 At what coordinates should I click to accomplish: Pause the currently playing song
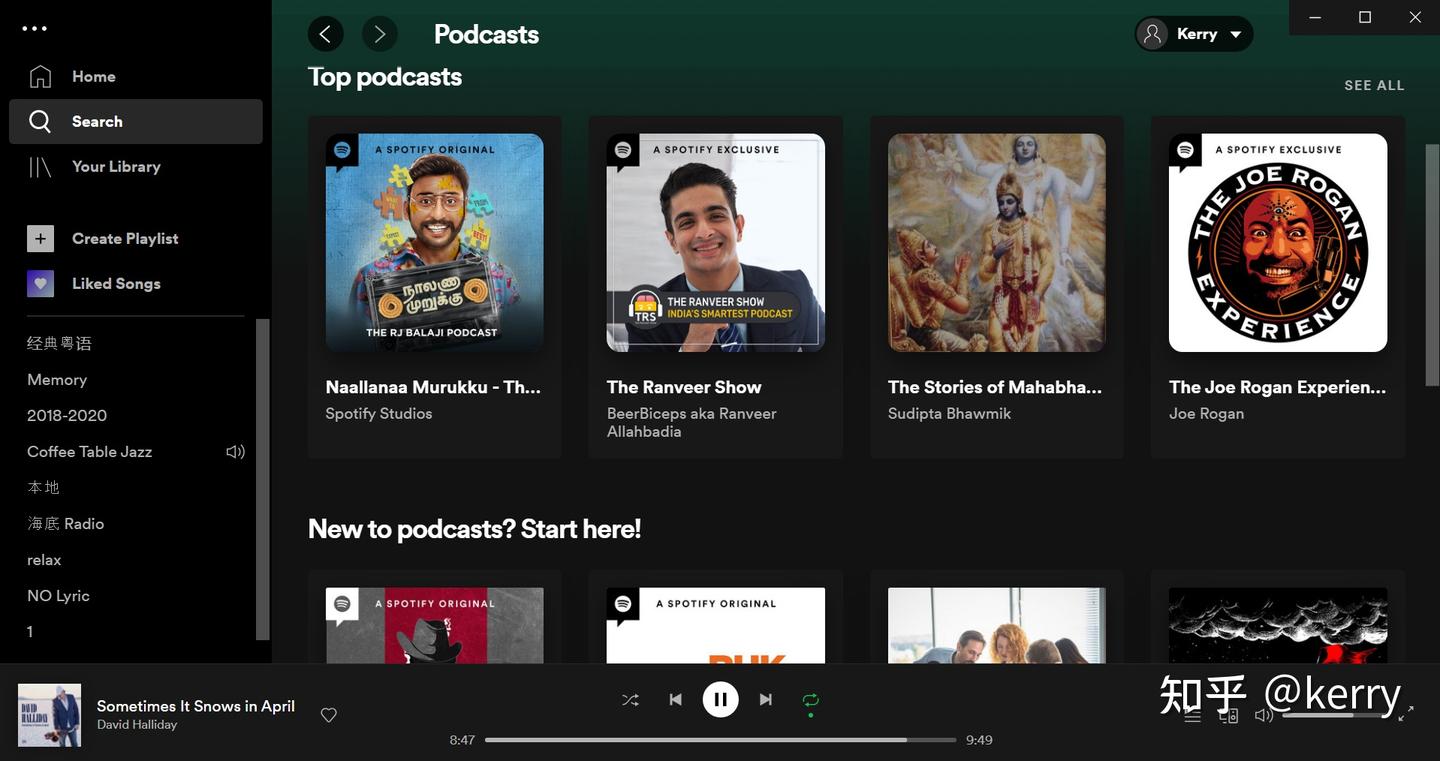[x=719, y=697]
